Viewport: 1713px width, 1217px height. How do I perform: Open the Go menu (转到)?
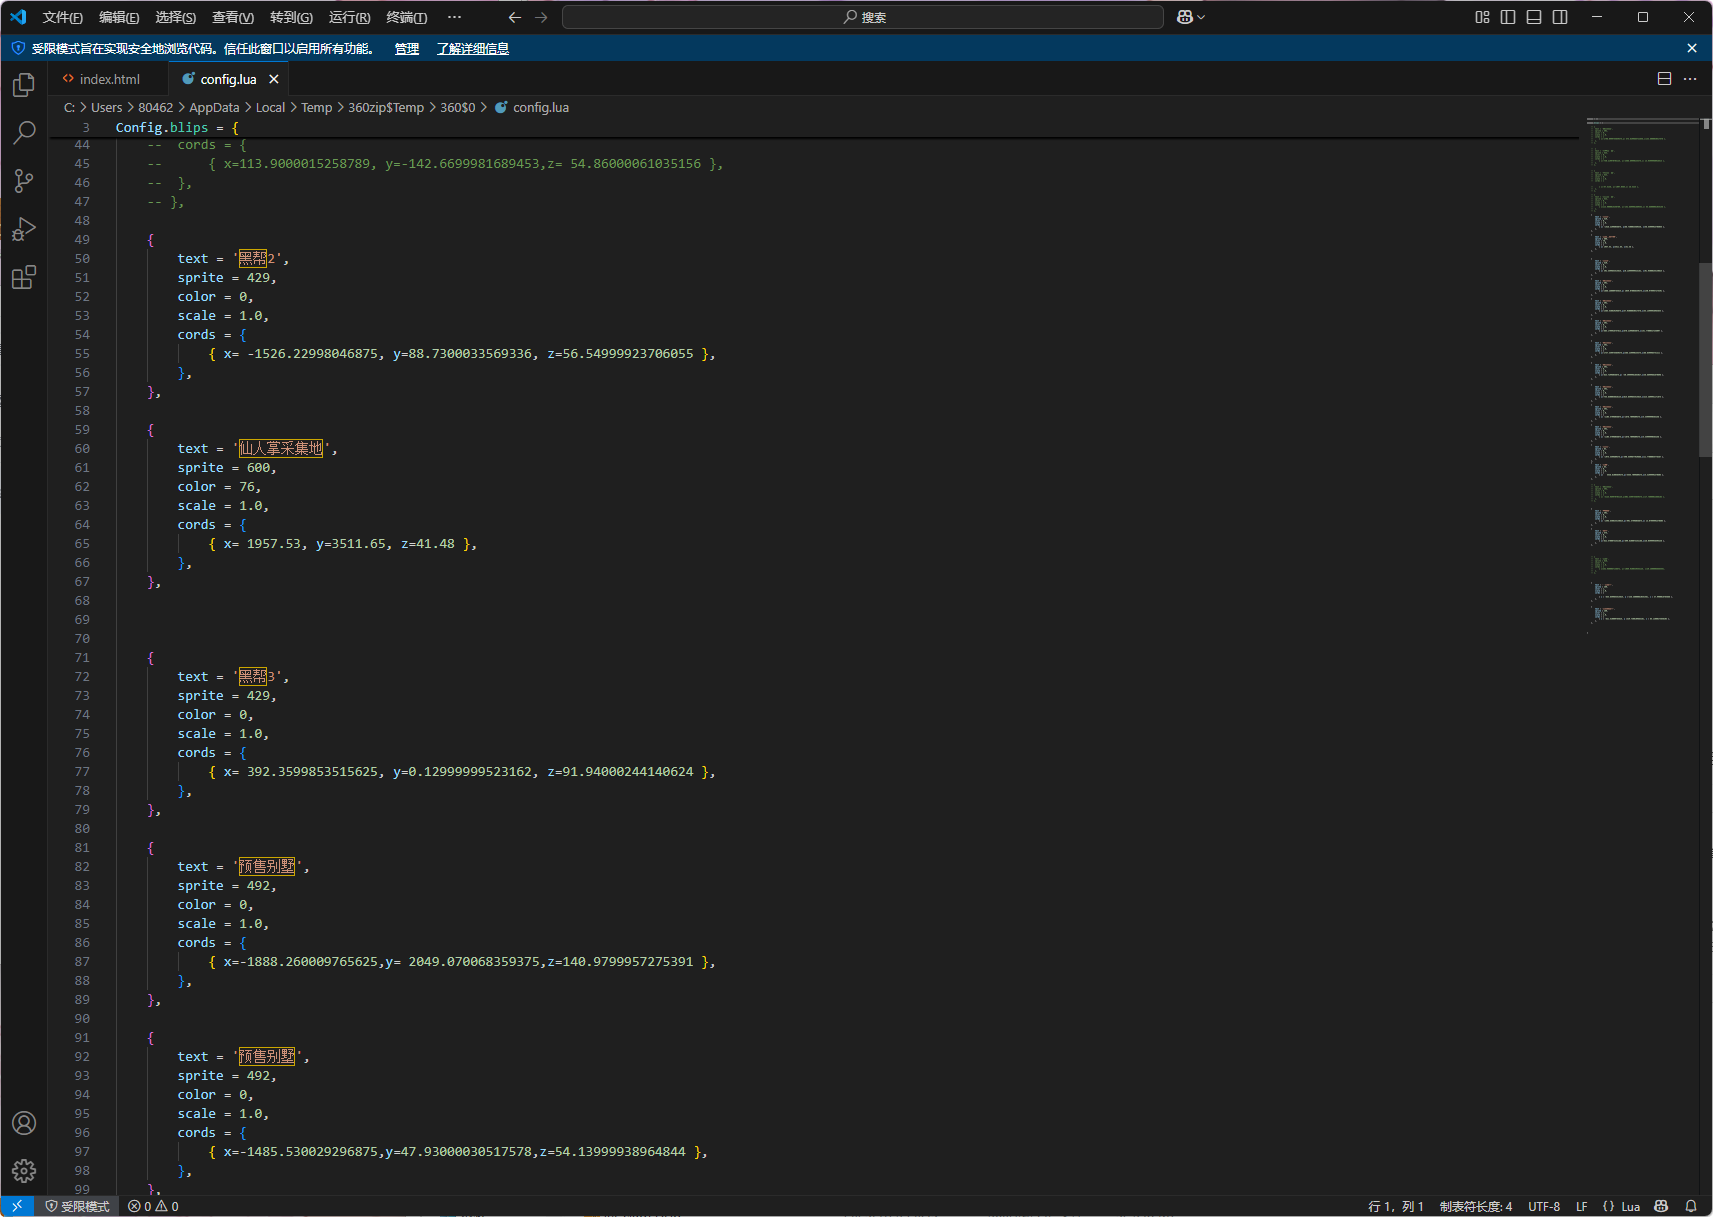coord(291,17)
